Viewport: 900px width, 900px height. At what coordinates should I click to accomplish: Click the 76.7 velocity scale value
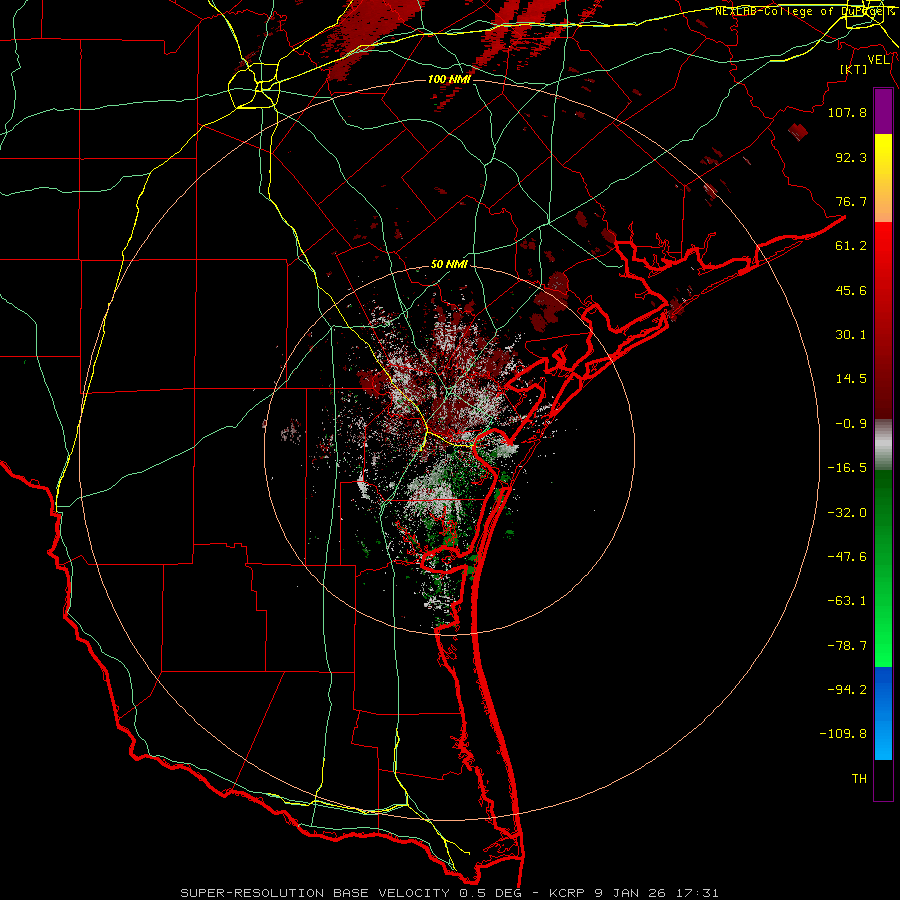click(x=851, y=201)
